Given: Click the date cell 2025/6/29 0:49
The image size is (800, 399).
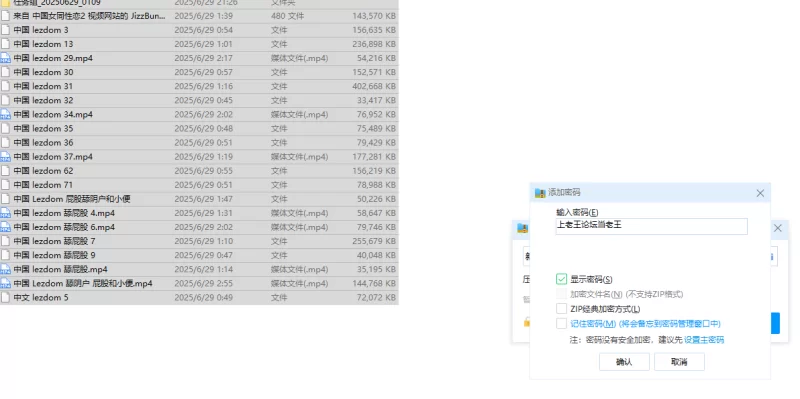Looking at the screenshot, I should click(204, 297).
